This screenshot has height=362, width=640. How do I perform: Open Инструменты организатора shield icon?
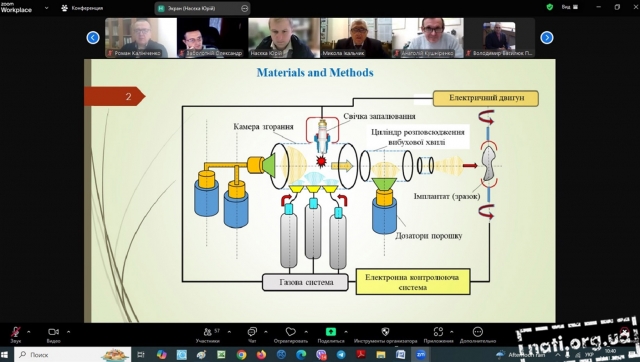pyautogui.click(x=385, y=331)
